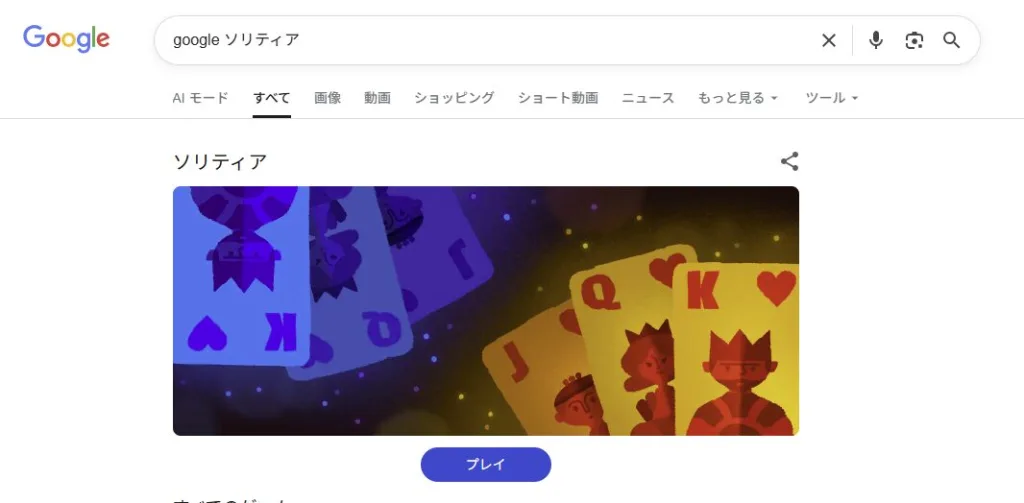This screenshot has height=503, width=1024.
Task: Open the ツール dropdown menu
Action: pyautogui.click(x=831, y=98)
